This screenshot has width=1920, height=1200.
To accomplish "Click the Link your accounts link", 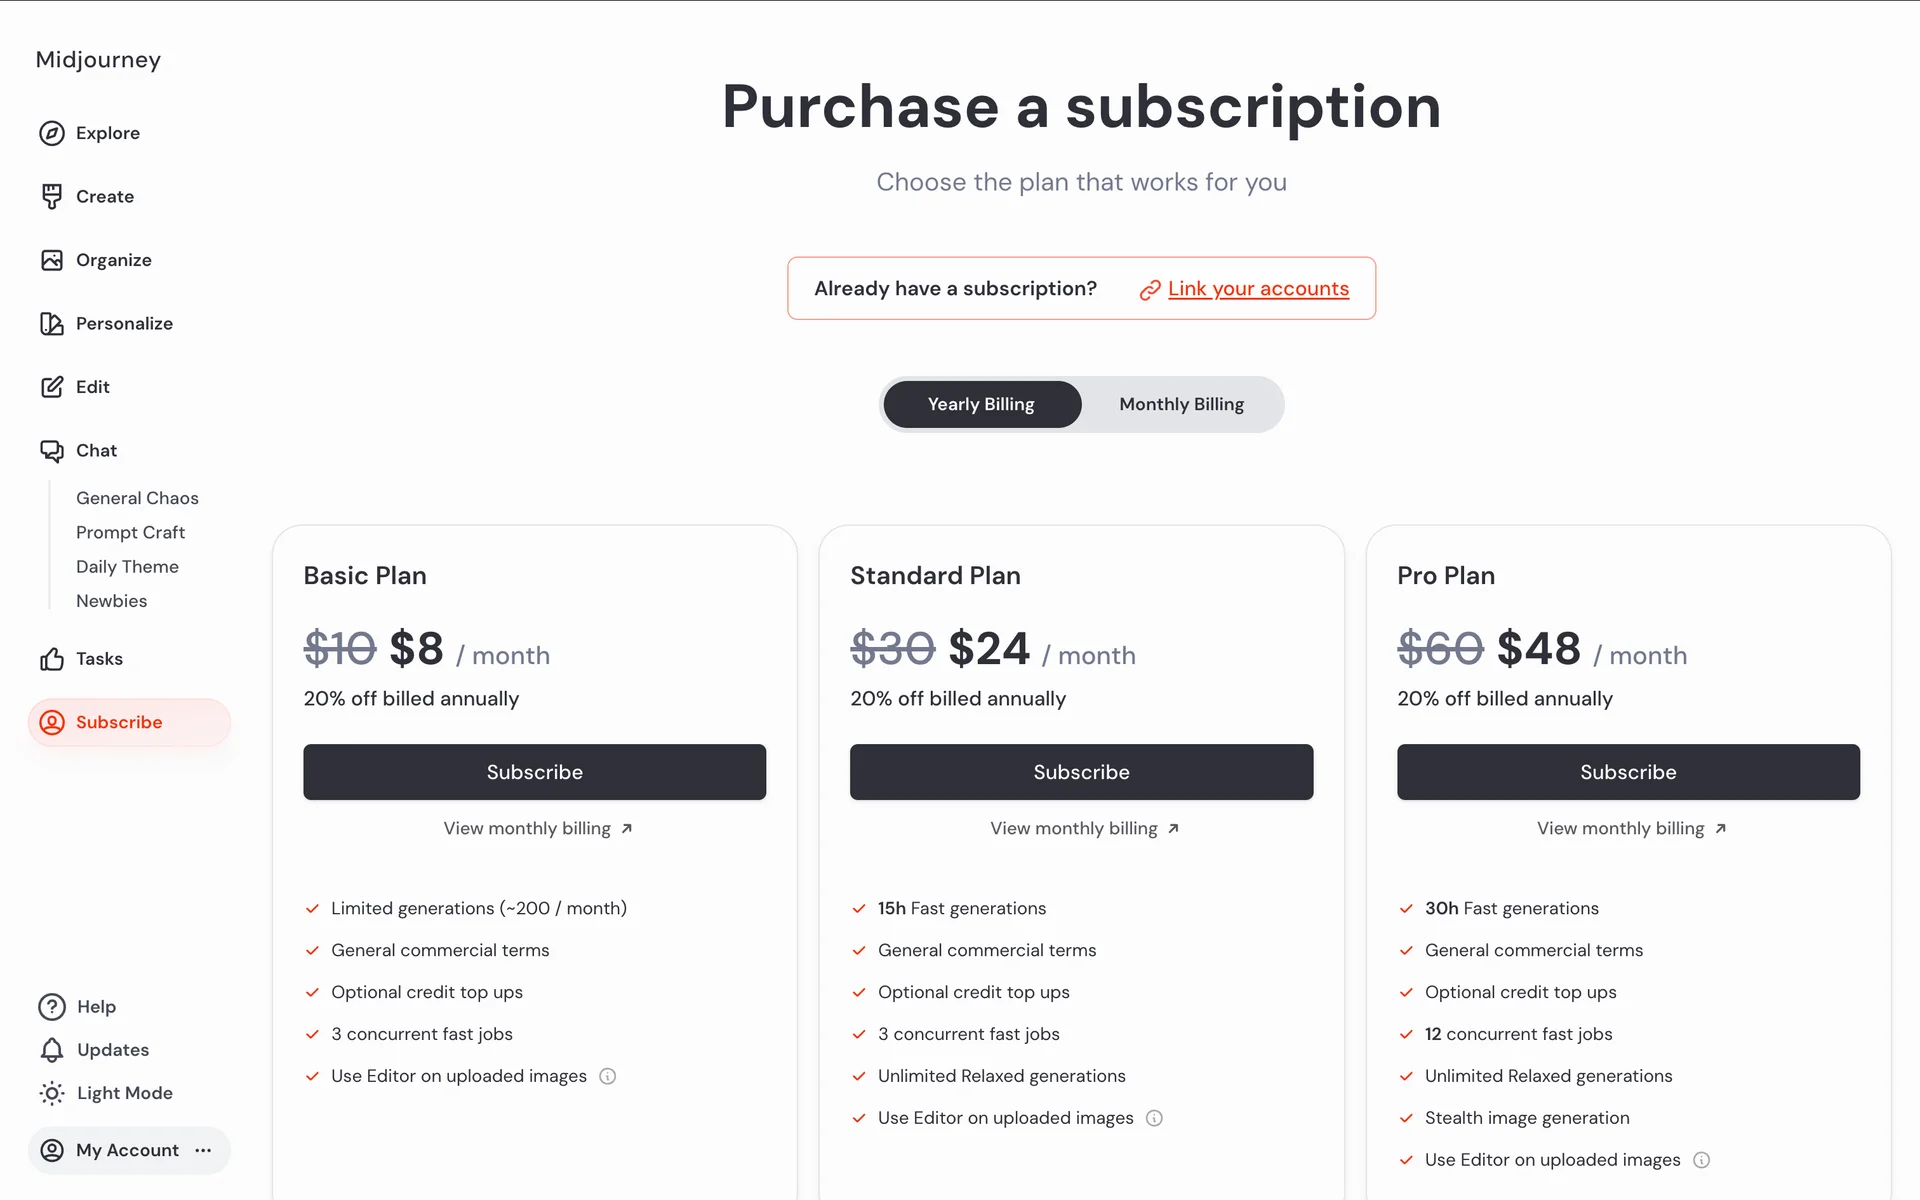I will pyautogui.click(x=1258, y=289).
